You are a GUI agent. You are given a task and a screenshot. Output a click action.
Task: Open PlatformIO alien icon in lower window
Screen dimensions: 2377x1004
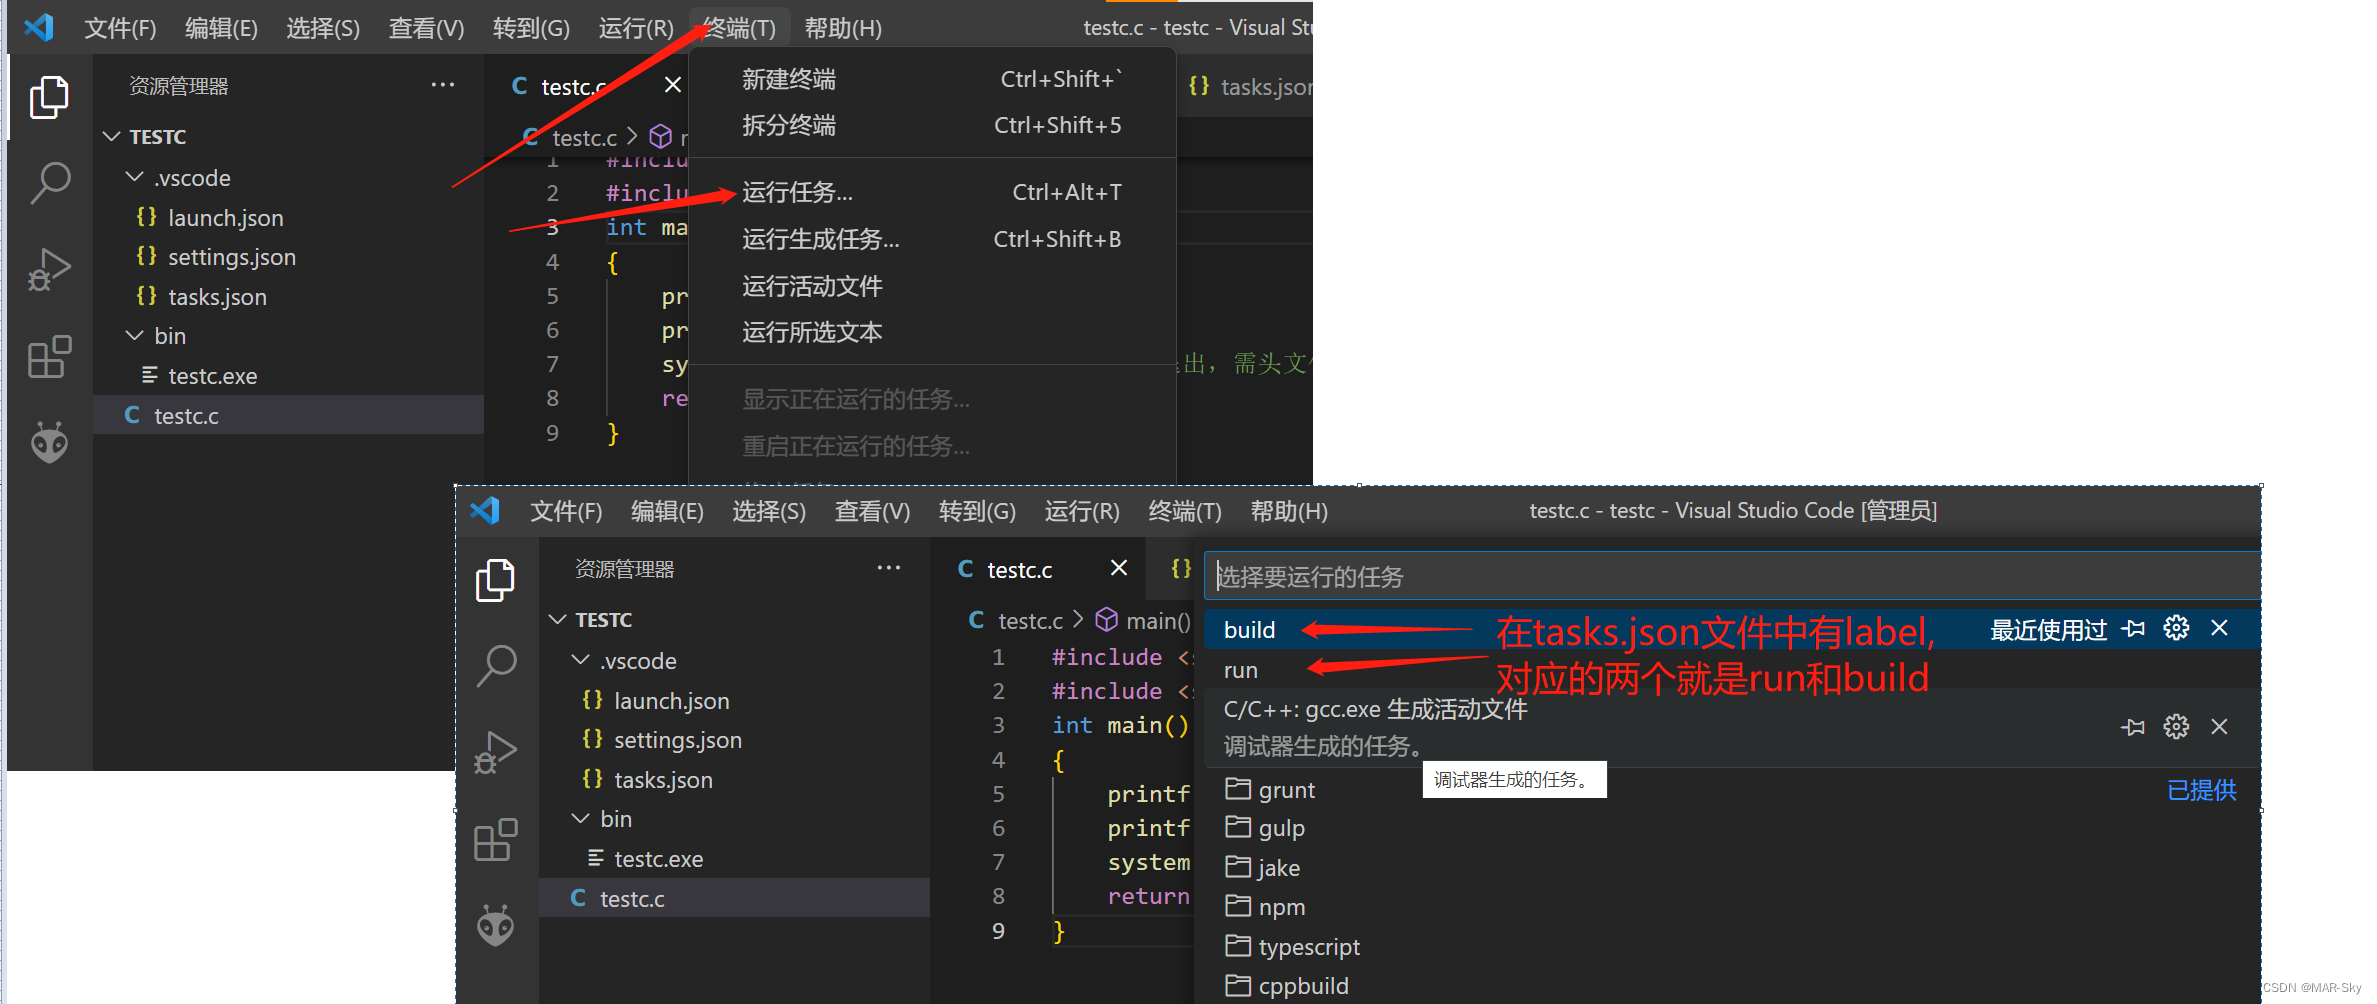pyautogui.click(x=495, y=926)
